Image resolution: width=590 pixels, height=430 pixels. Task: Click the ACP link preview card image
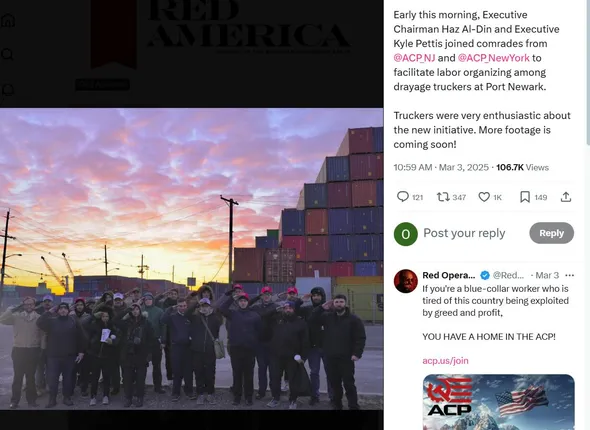click(499, 402)
